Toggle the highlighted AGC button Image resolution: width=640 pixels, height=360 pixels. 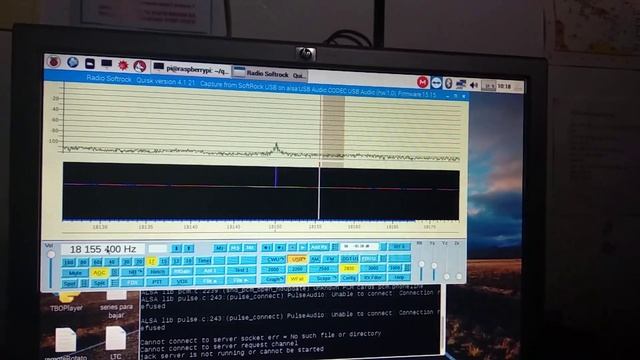tap(99, 273)
